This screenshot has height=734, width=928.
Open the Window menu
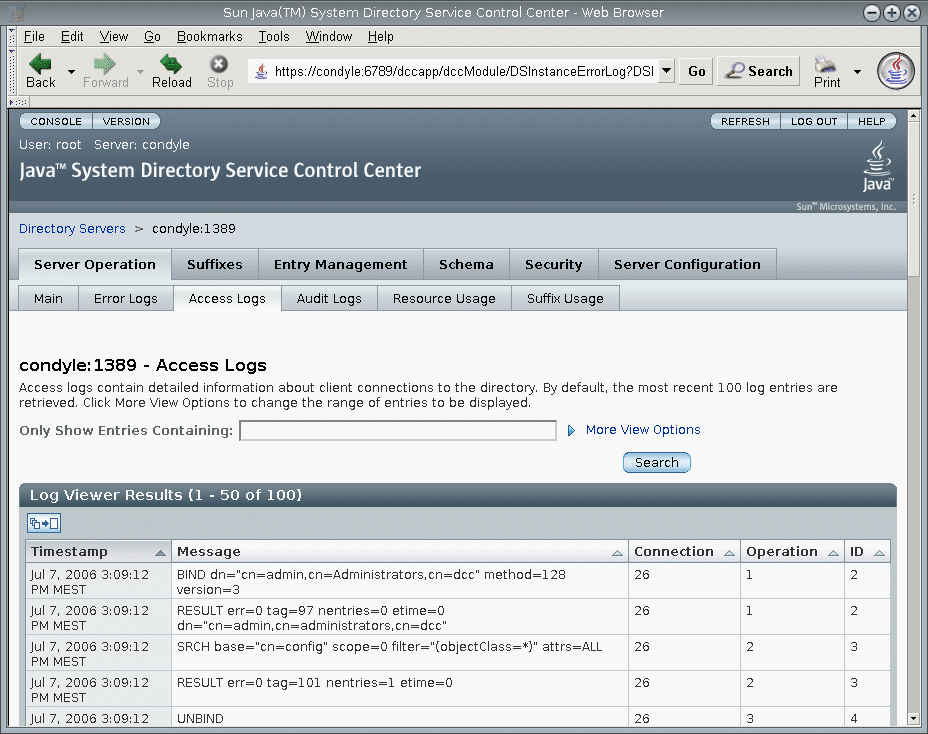328,37
